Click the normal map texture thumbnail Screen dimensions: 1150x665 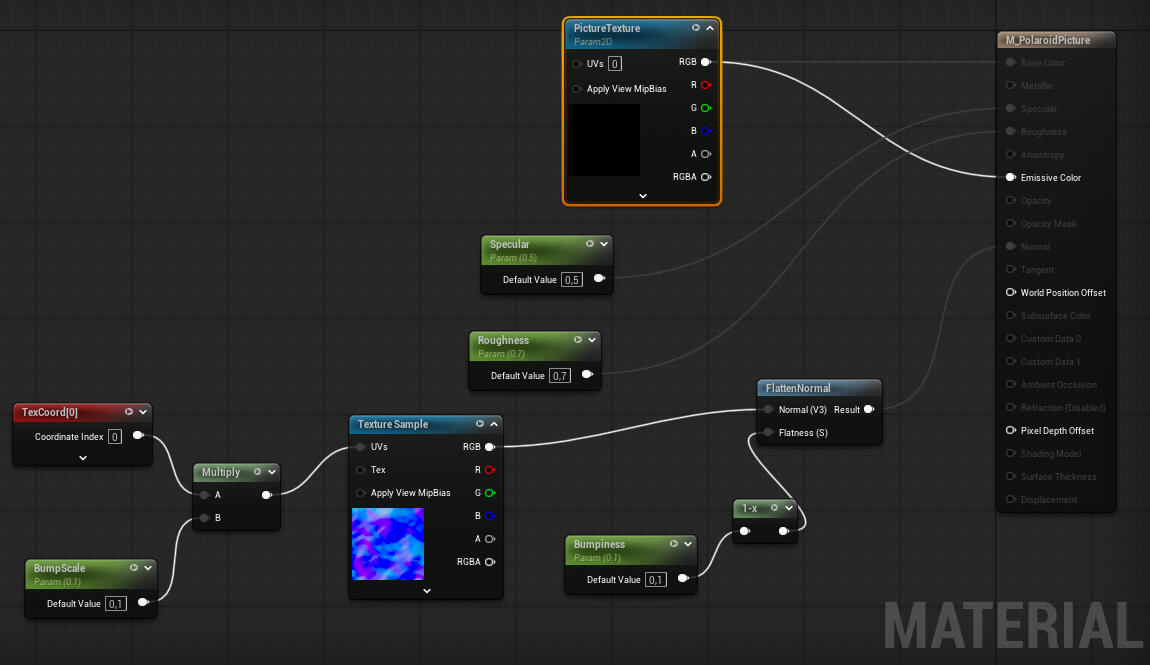tap(388, 544)
